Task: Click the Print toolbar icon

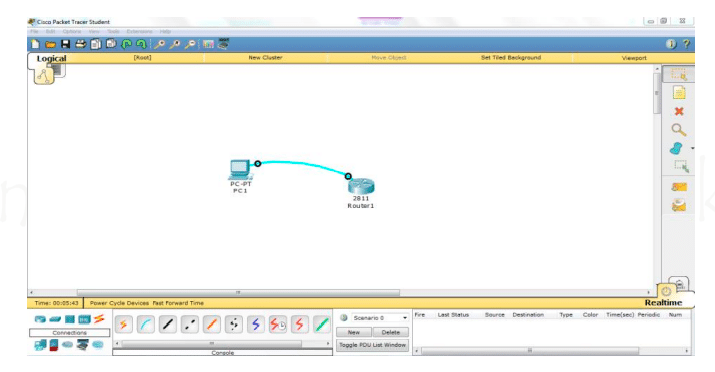Action: (81, 44)
